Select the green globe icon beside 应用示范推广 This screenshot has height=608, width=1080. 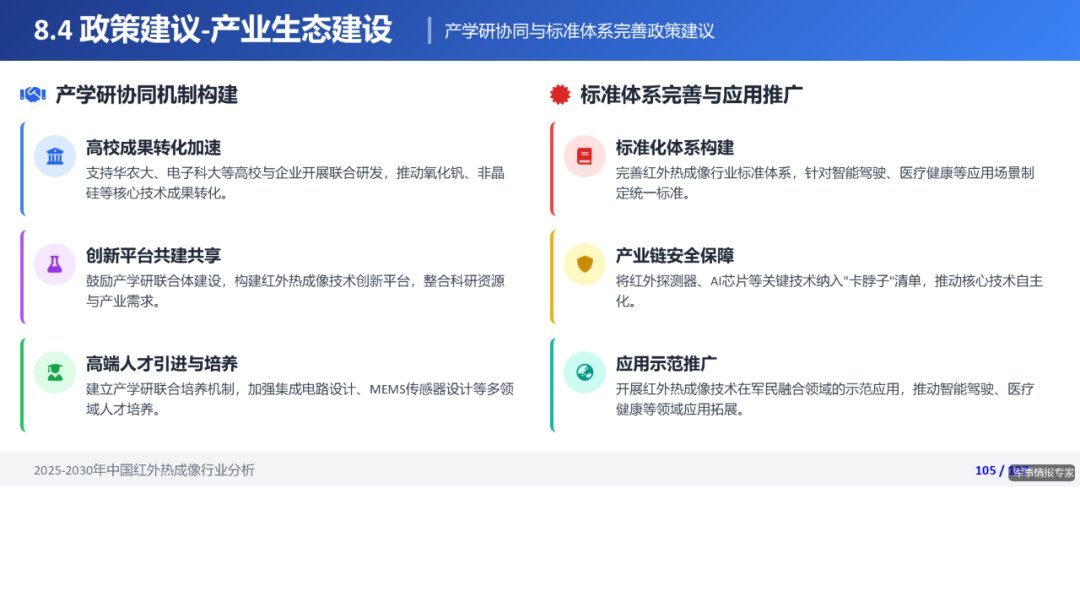point(584,372)
